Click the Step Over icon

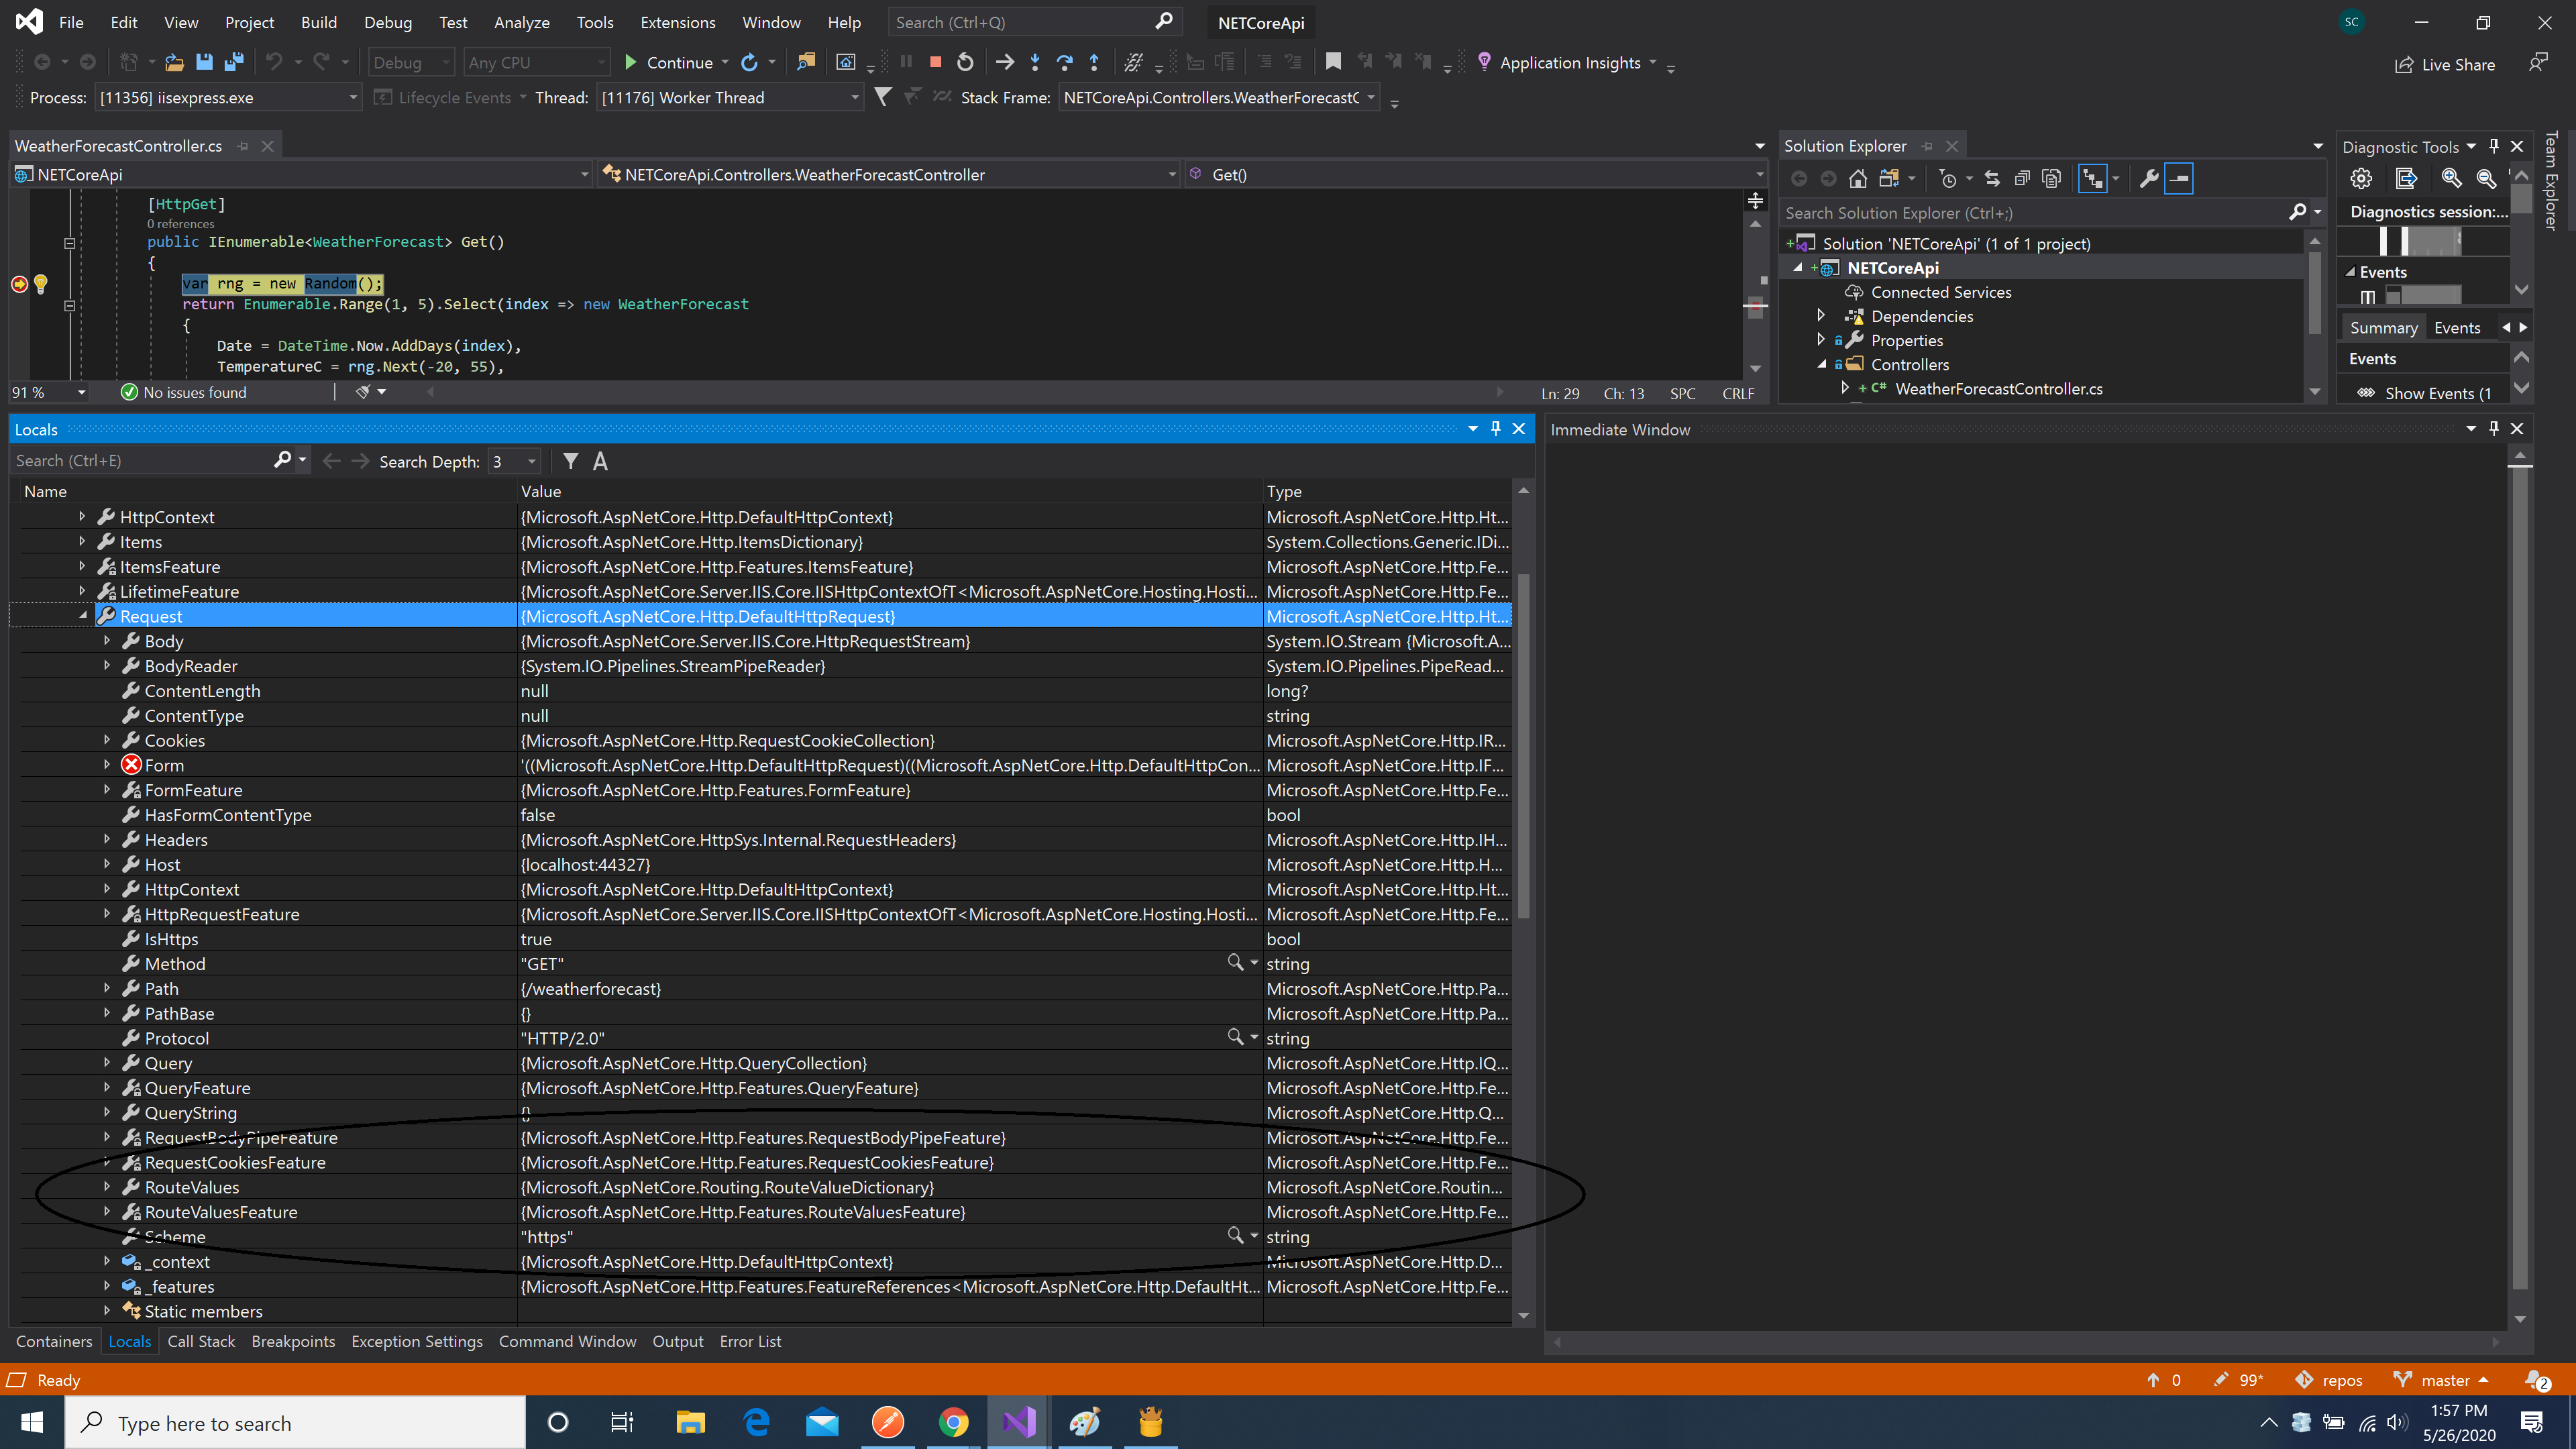[x=1064, y=62]
